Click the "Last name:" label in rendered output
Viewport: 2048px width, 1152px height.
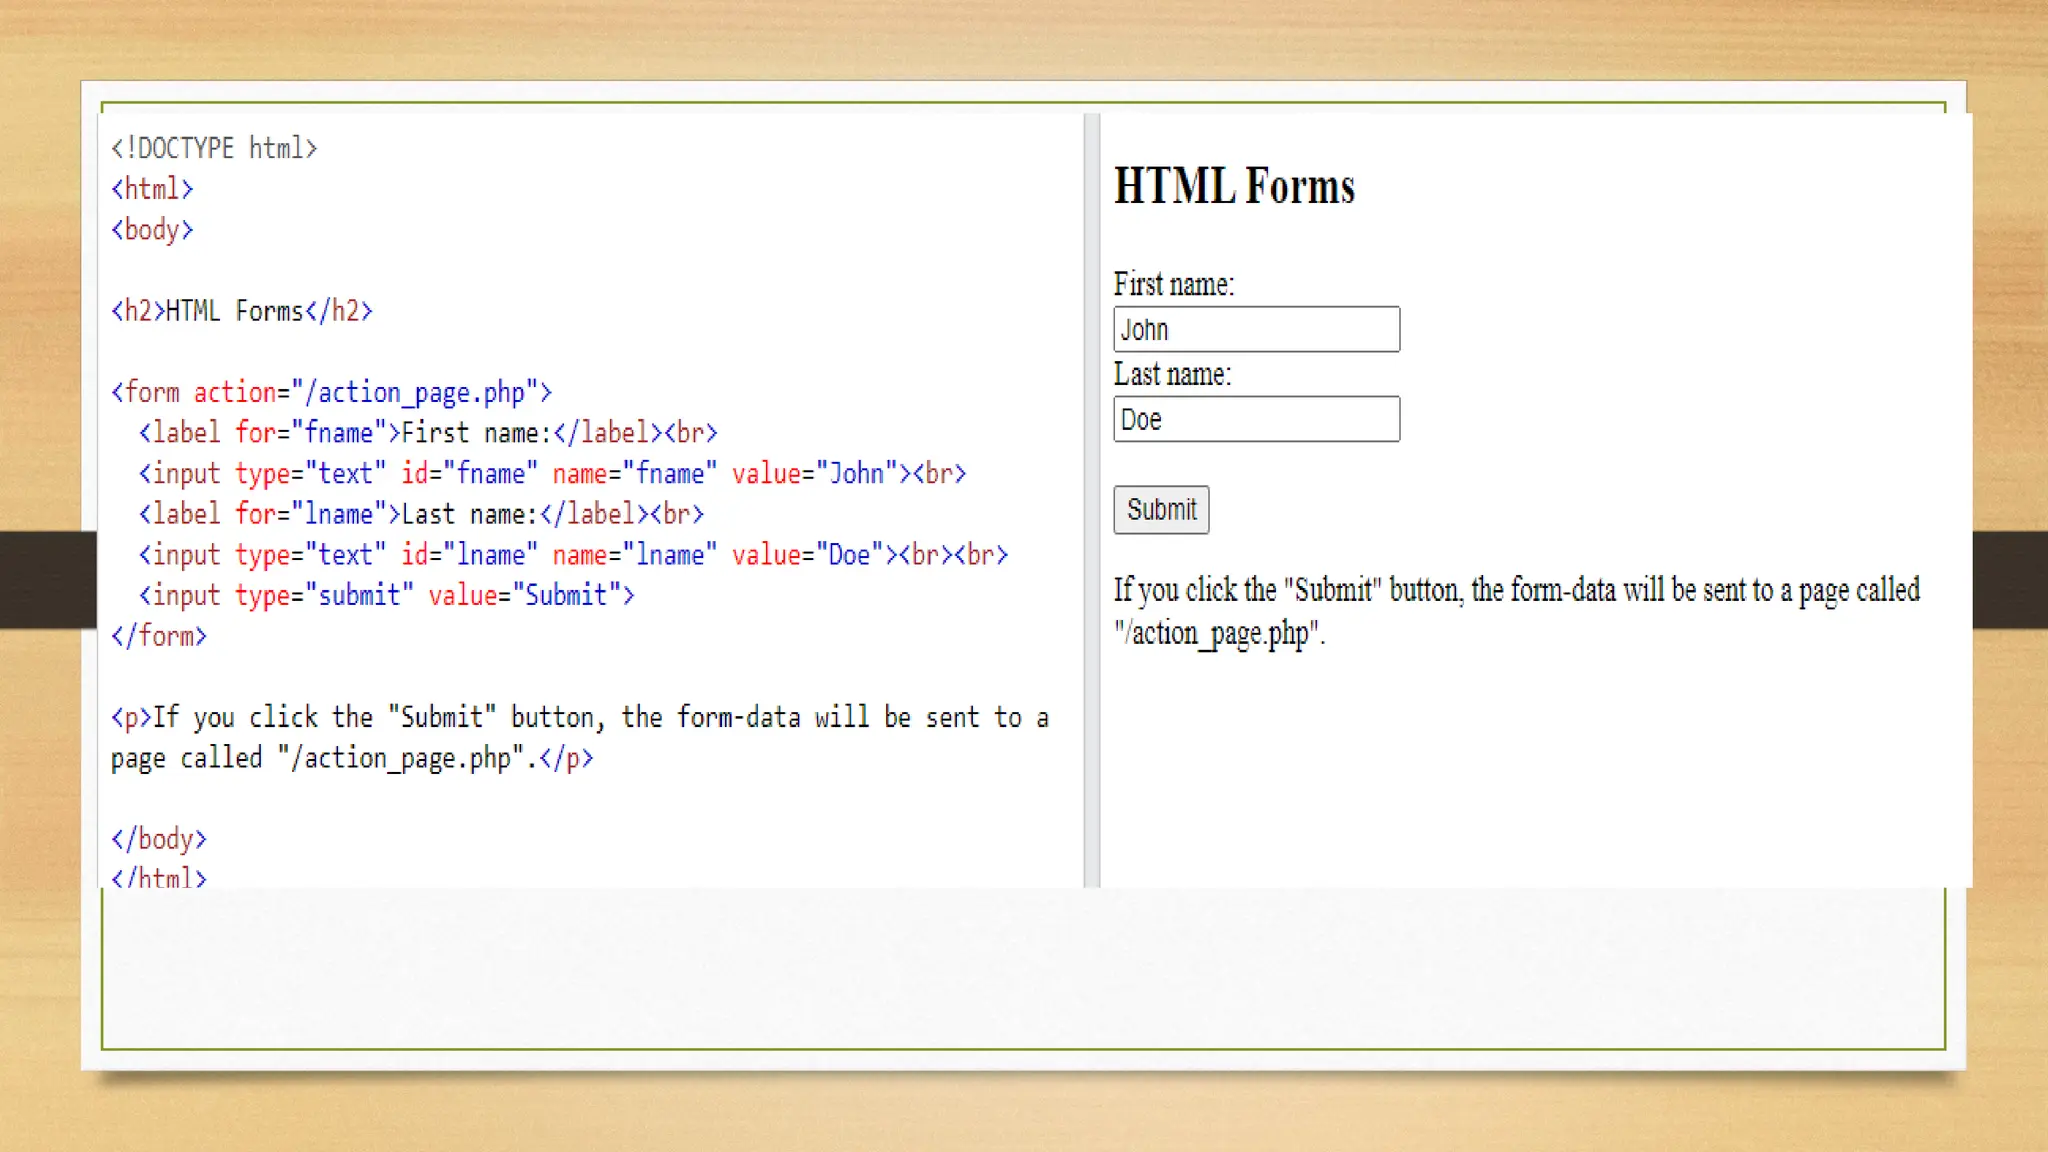(x=1172, y=374)
